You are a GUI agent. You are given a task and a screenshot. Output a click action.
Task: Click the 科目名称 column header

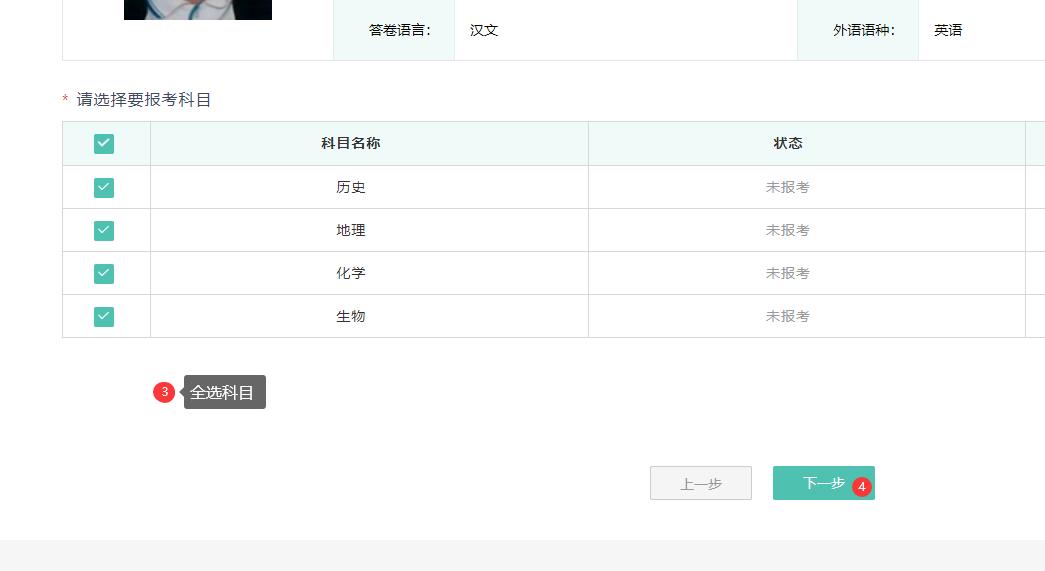coord(350,144)
